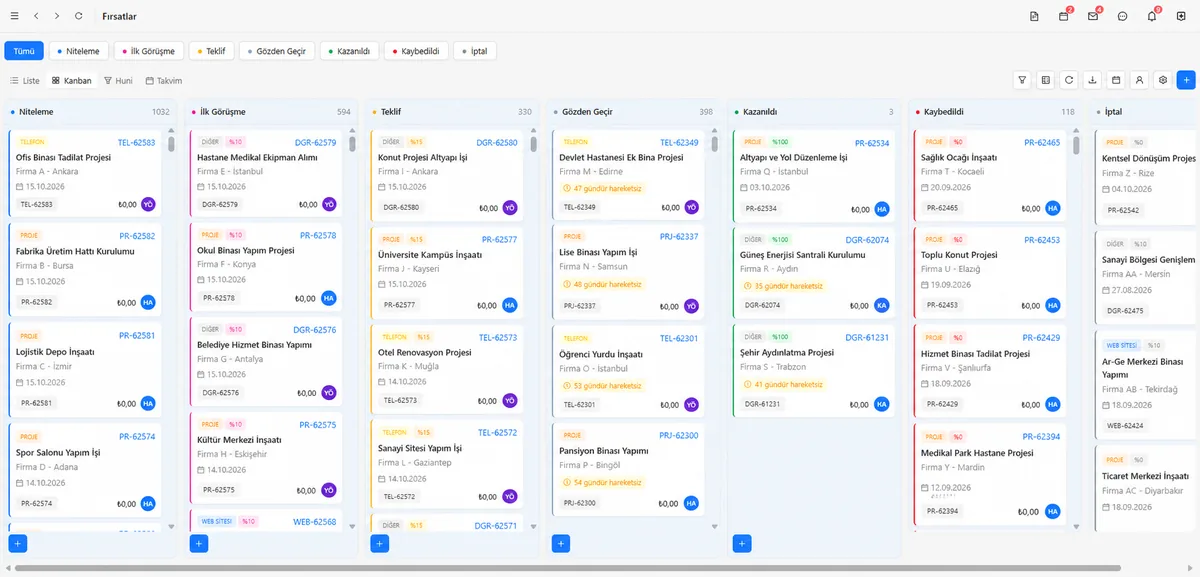Viewport: 1200px width, 577px height.
Task: Switch to the Huni view
Action: coord(118,80)
